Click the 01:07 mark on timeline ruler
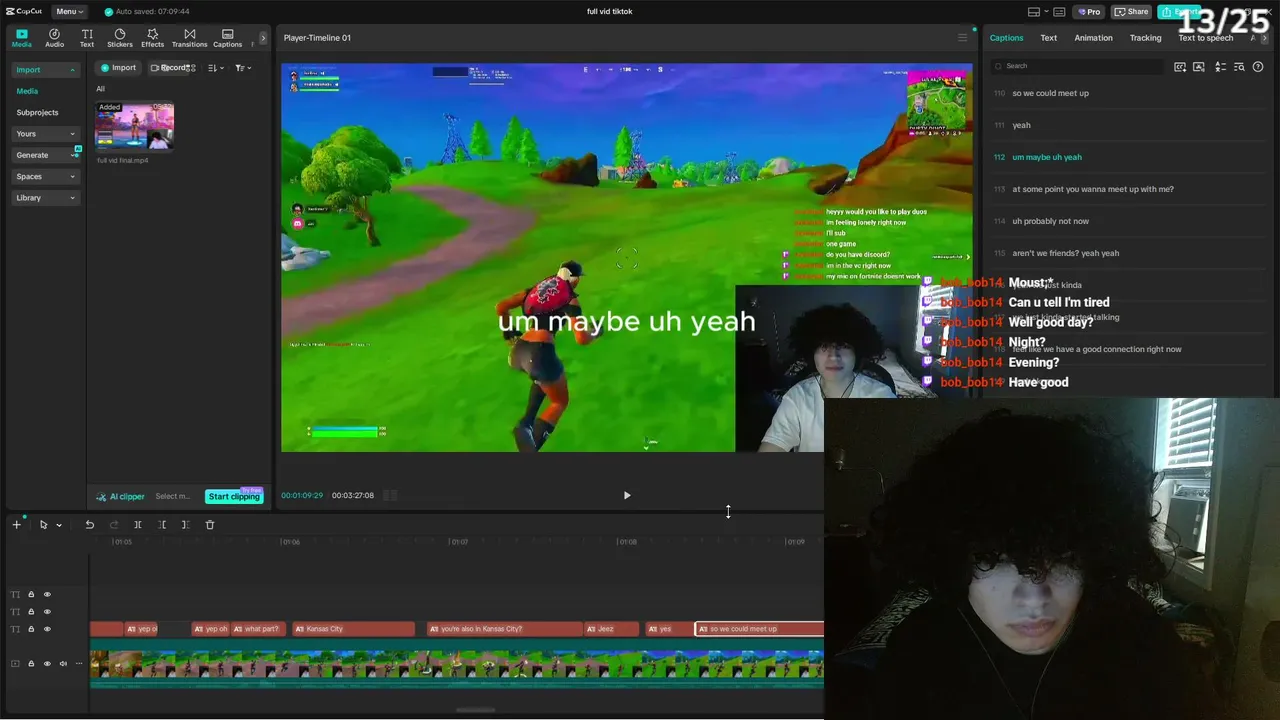Image resolution: width=1280 pixels, height=720 pixels. click(x=458, y=542)
